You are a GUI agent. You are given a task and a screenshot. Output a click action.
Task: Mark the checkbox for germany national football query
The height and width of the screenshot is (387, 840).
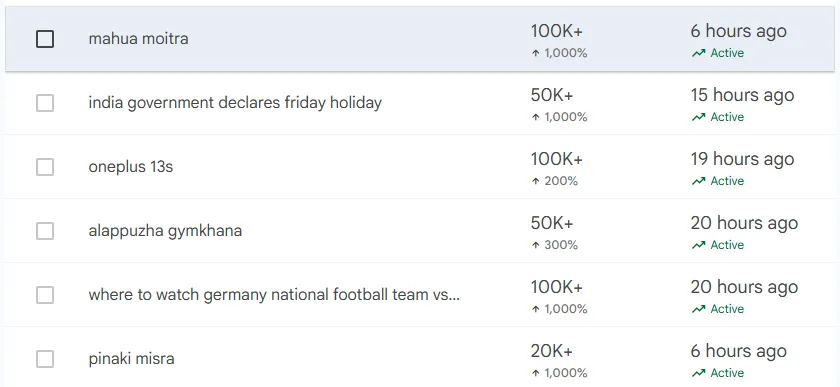tap(45, 295)
